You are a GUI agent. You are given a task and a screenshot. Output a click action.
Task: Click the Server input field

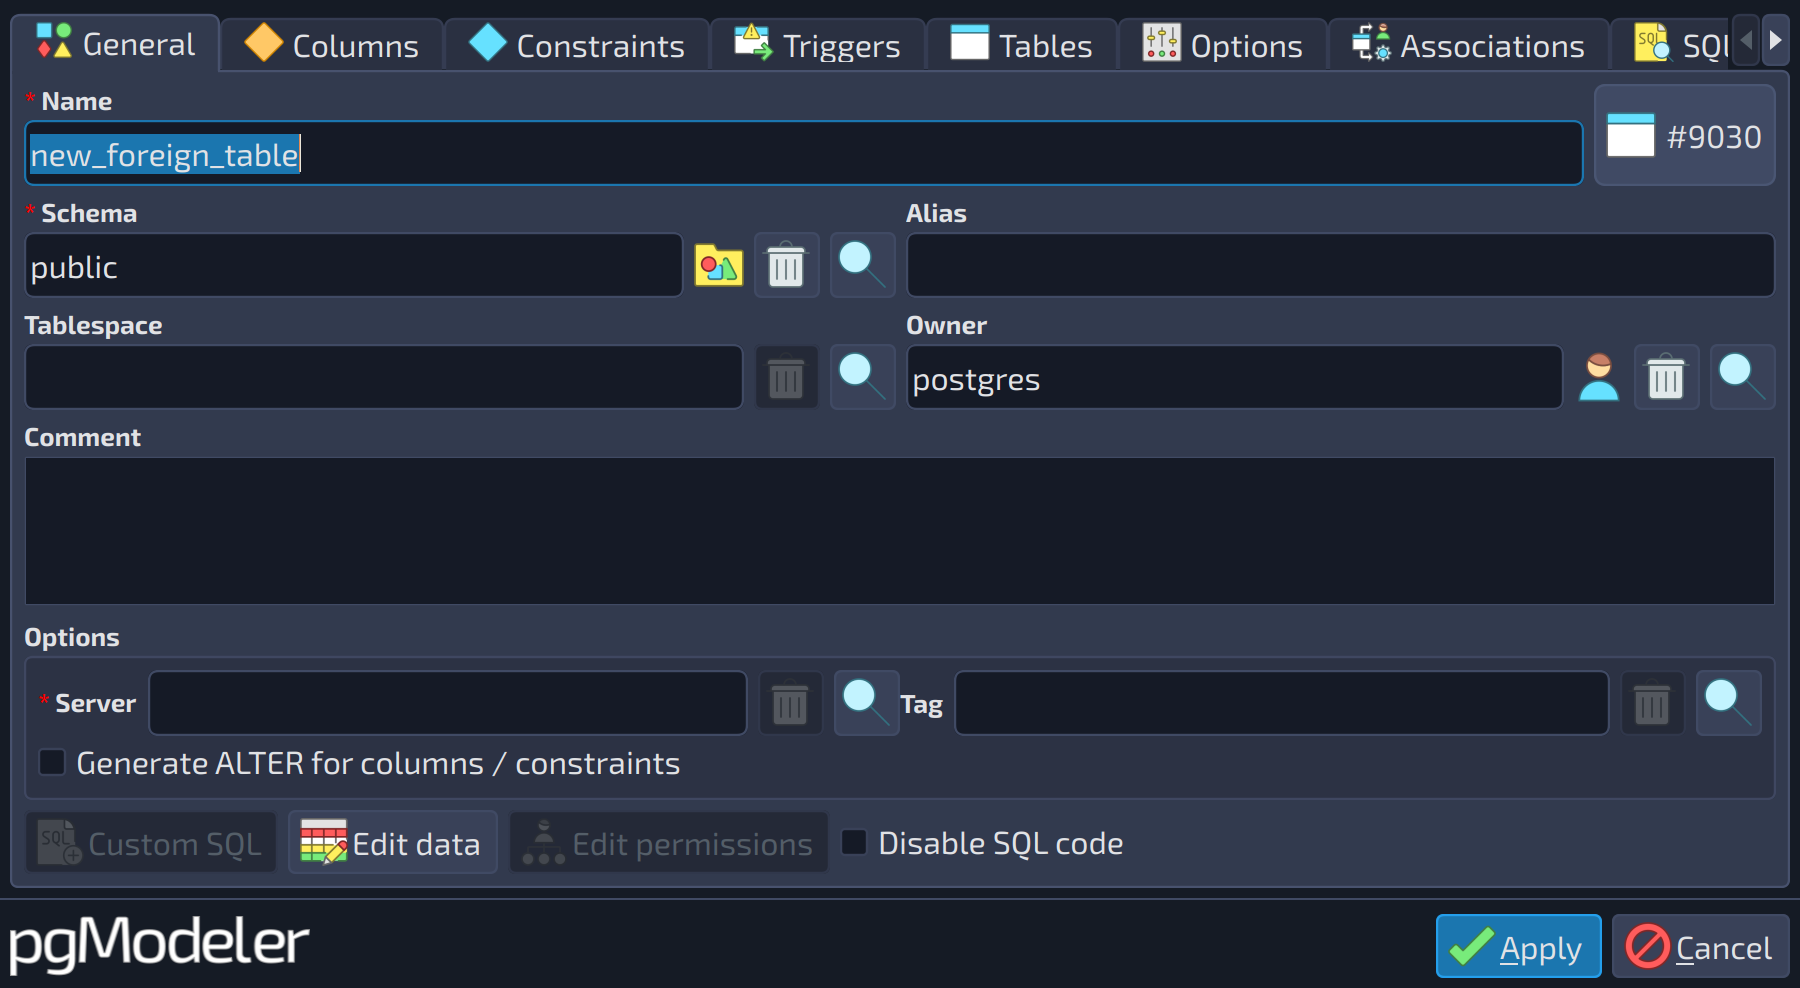tap(448, 703)
